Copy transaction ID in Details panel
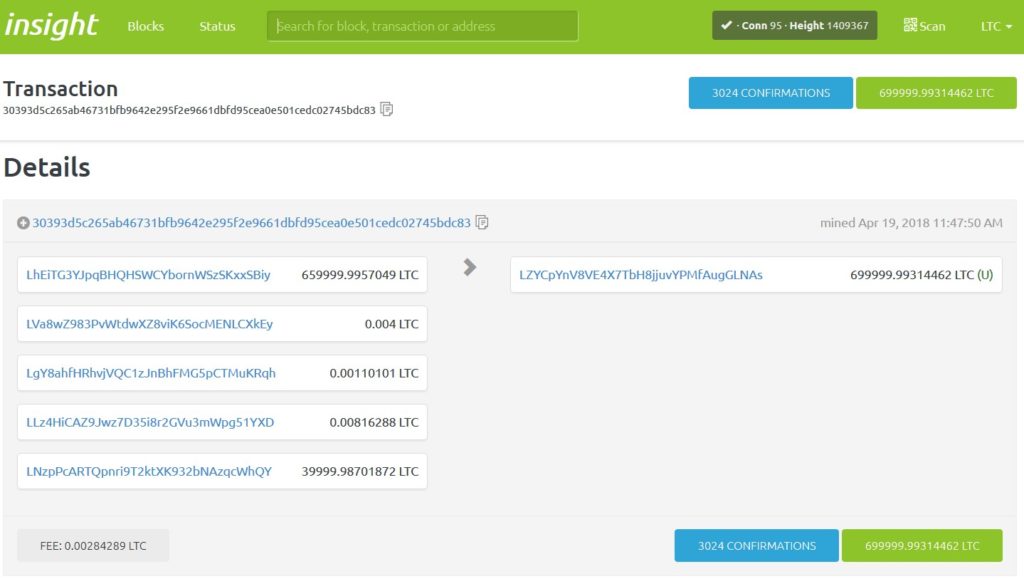The height and width of the screenshot is (579, 1024). (x=482, y=223)
